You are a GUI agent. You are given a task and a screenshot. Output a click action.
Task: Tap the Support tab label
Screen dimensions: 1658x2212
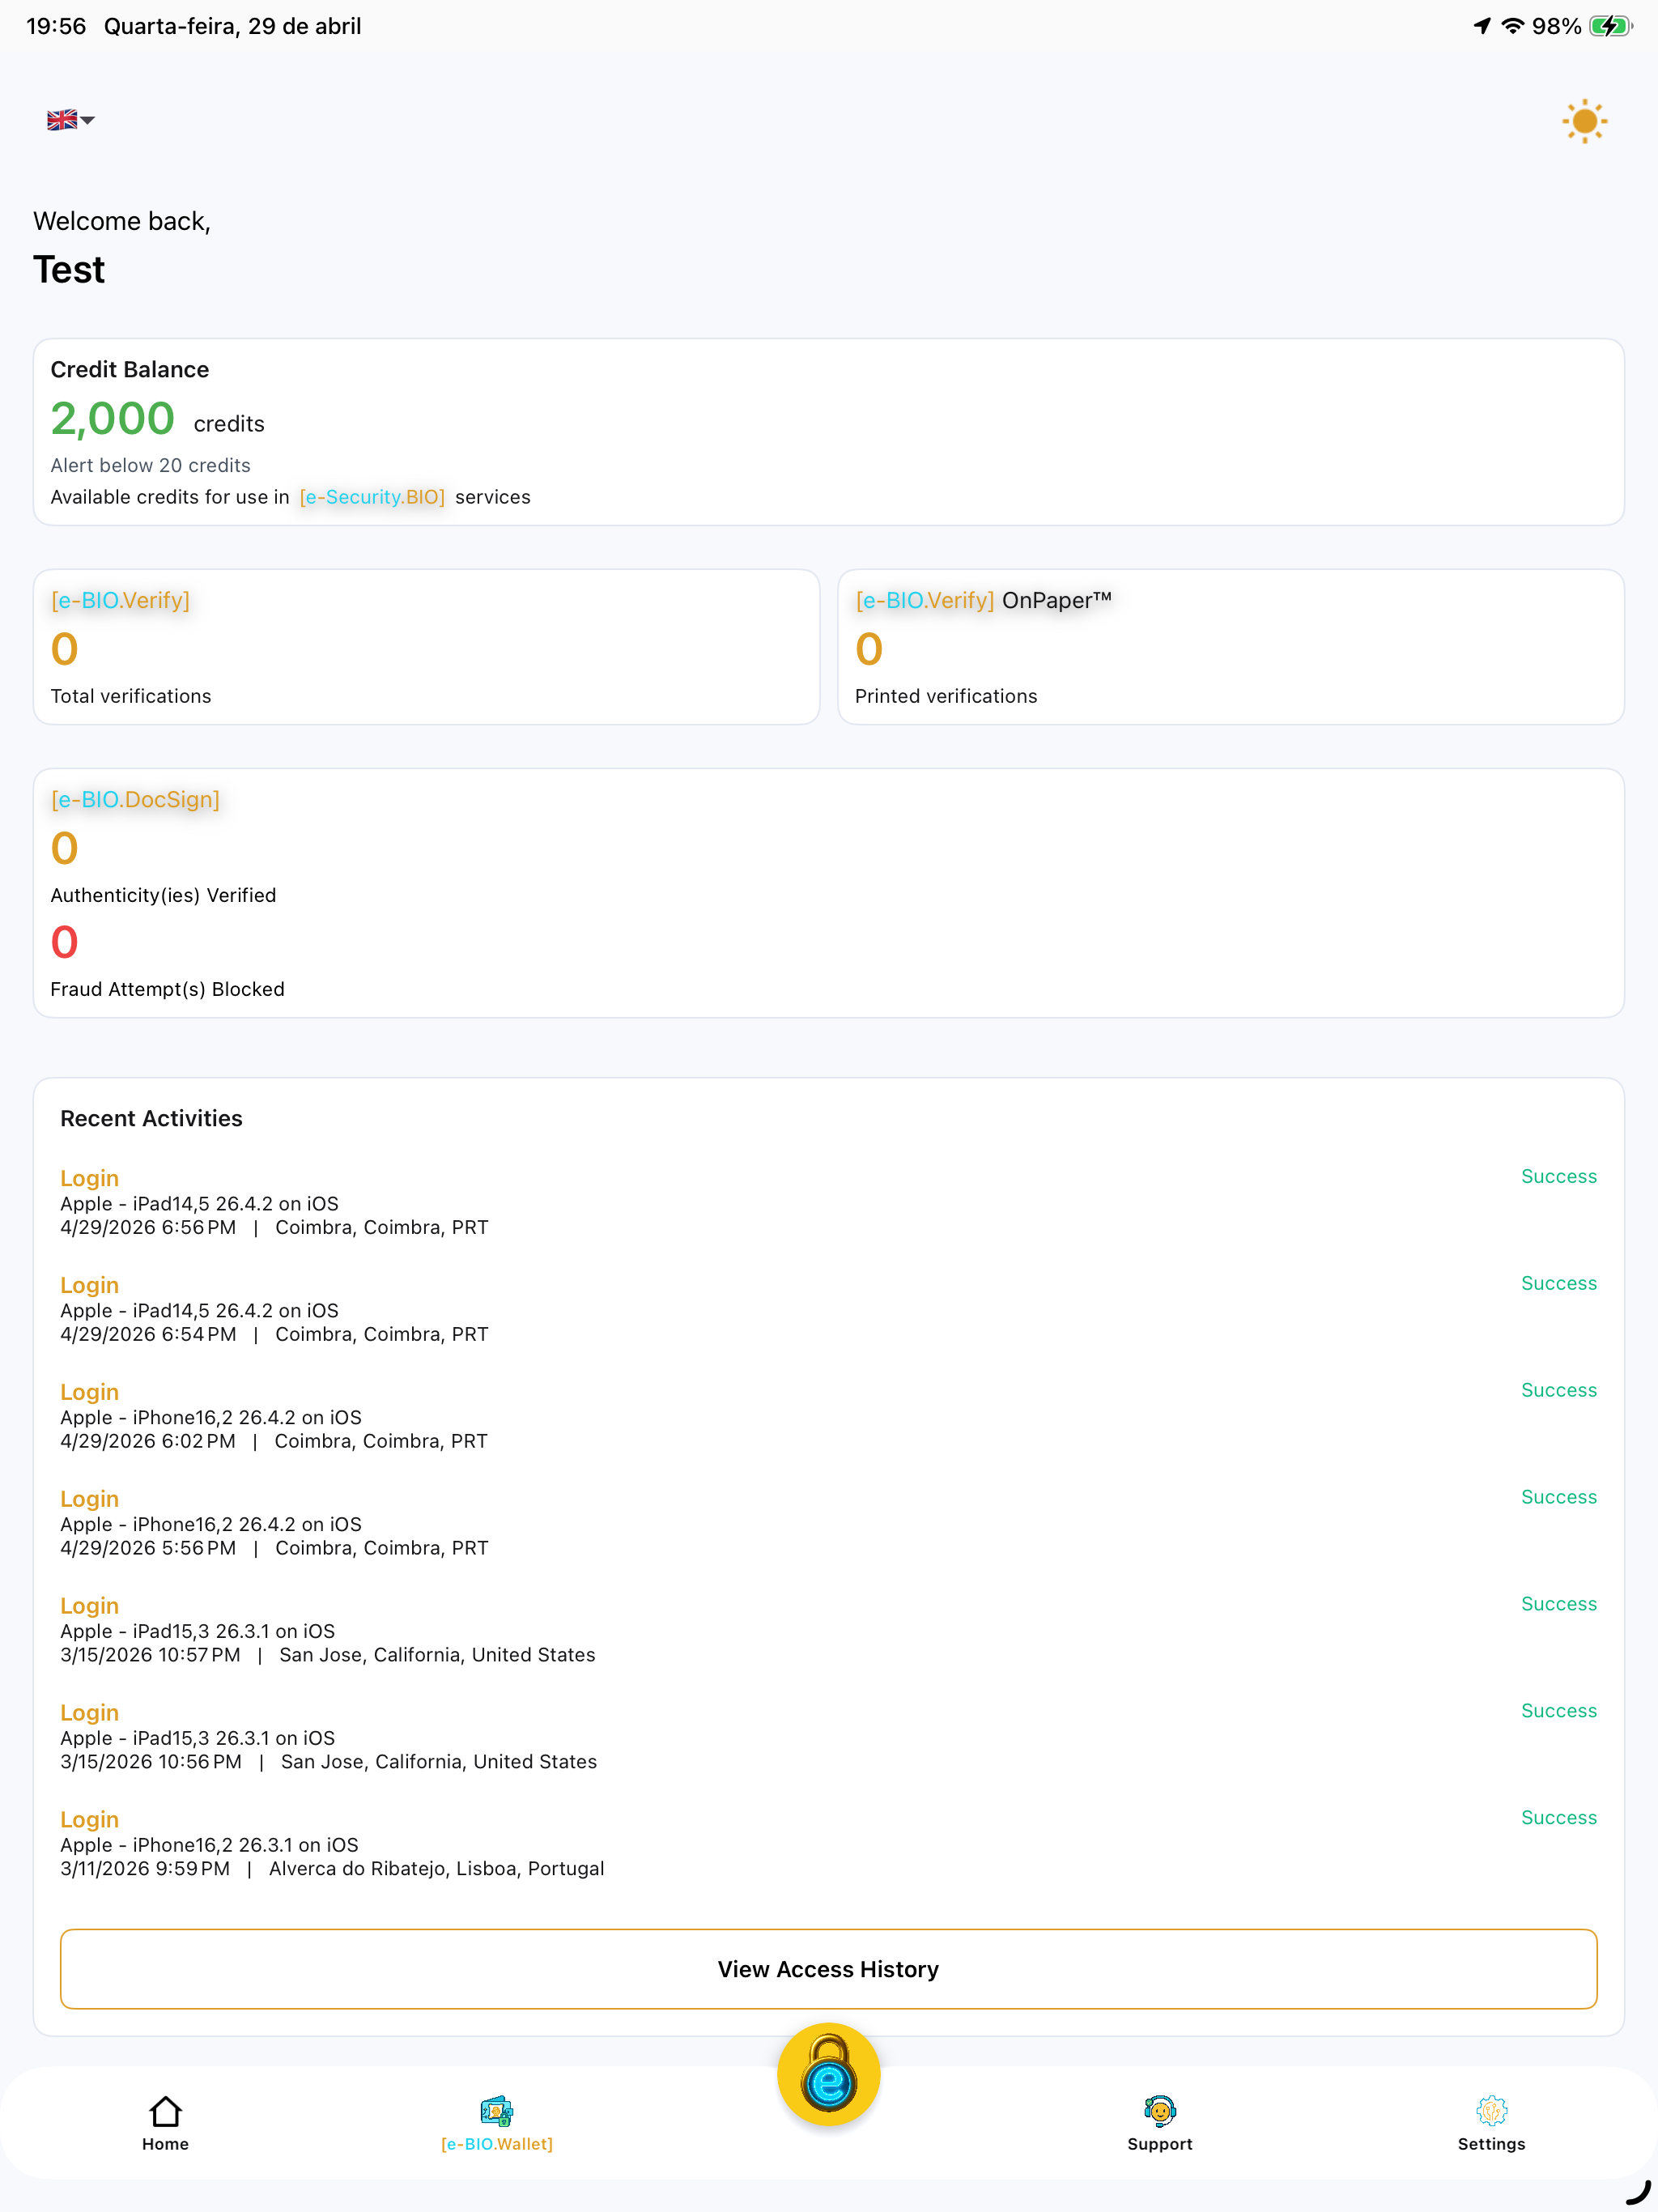(x=1160, y=2144)
